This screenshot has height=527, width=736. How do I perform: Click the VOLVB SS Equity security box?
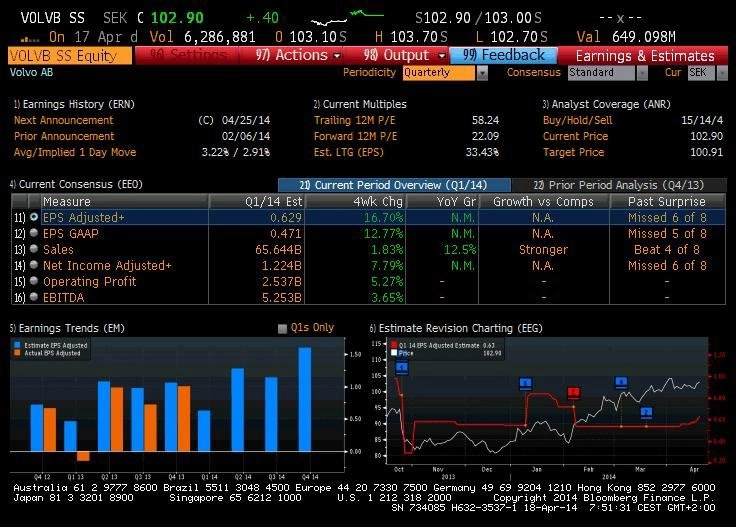(x=69, y=56)
